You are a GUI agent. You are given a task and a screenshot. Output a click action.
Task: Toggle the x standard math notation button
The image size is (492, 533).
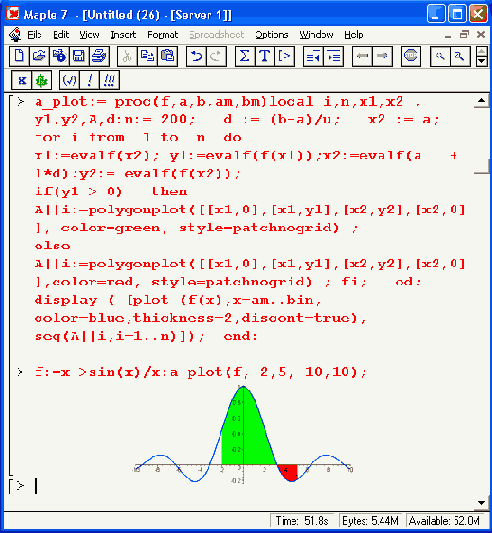pos(21,81)
